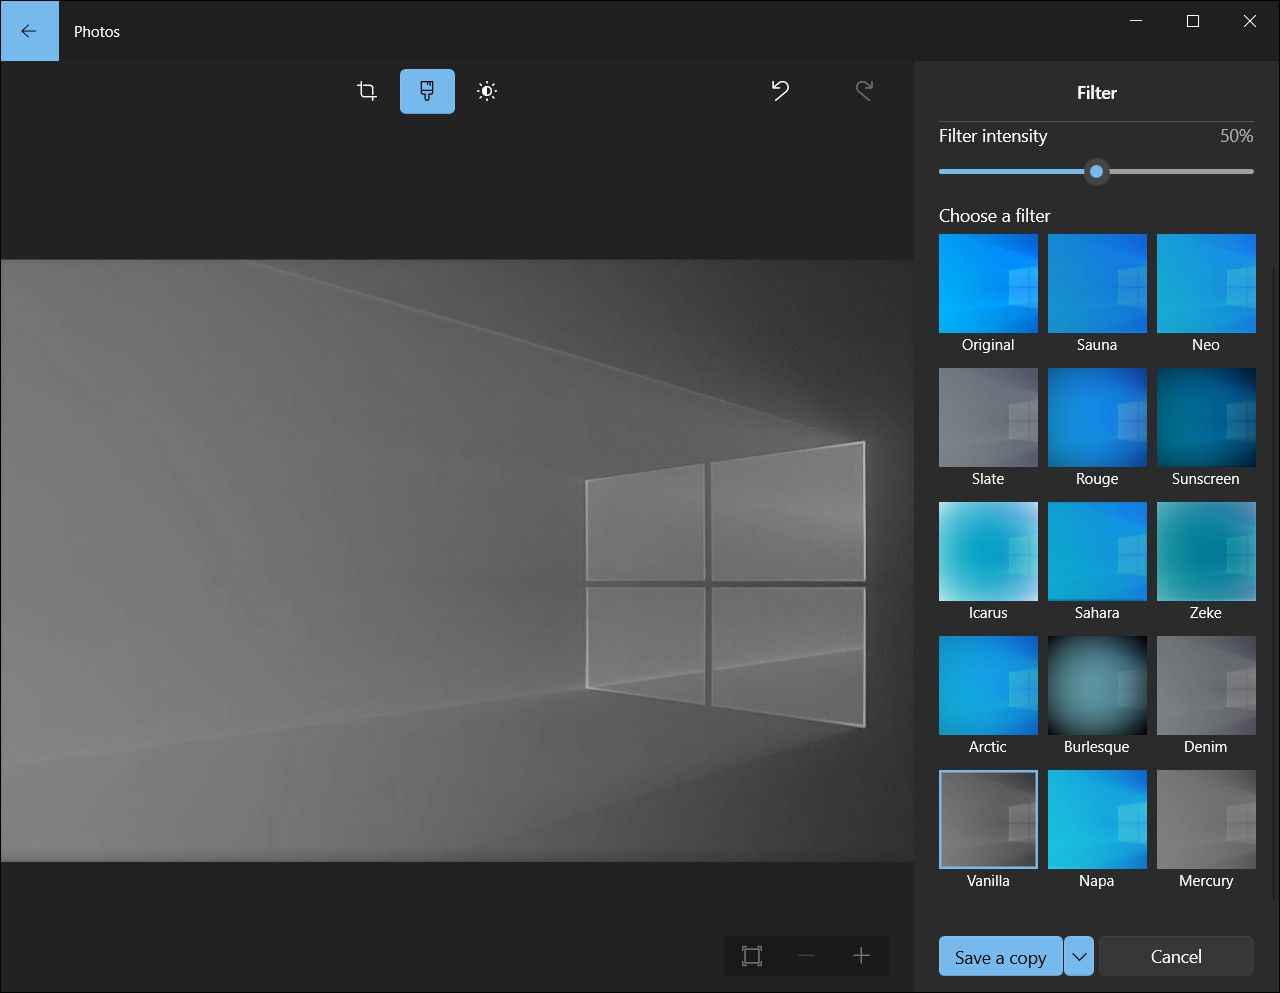Cancel the filter editing
This screenshot has width=1280, height=993.
click(x=1176, y=956)
